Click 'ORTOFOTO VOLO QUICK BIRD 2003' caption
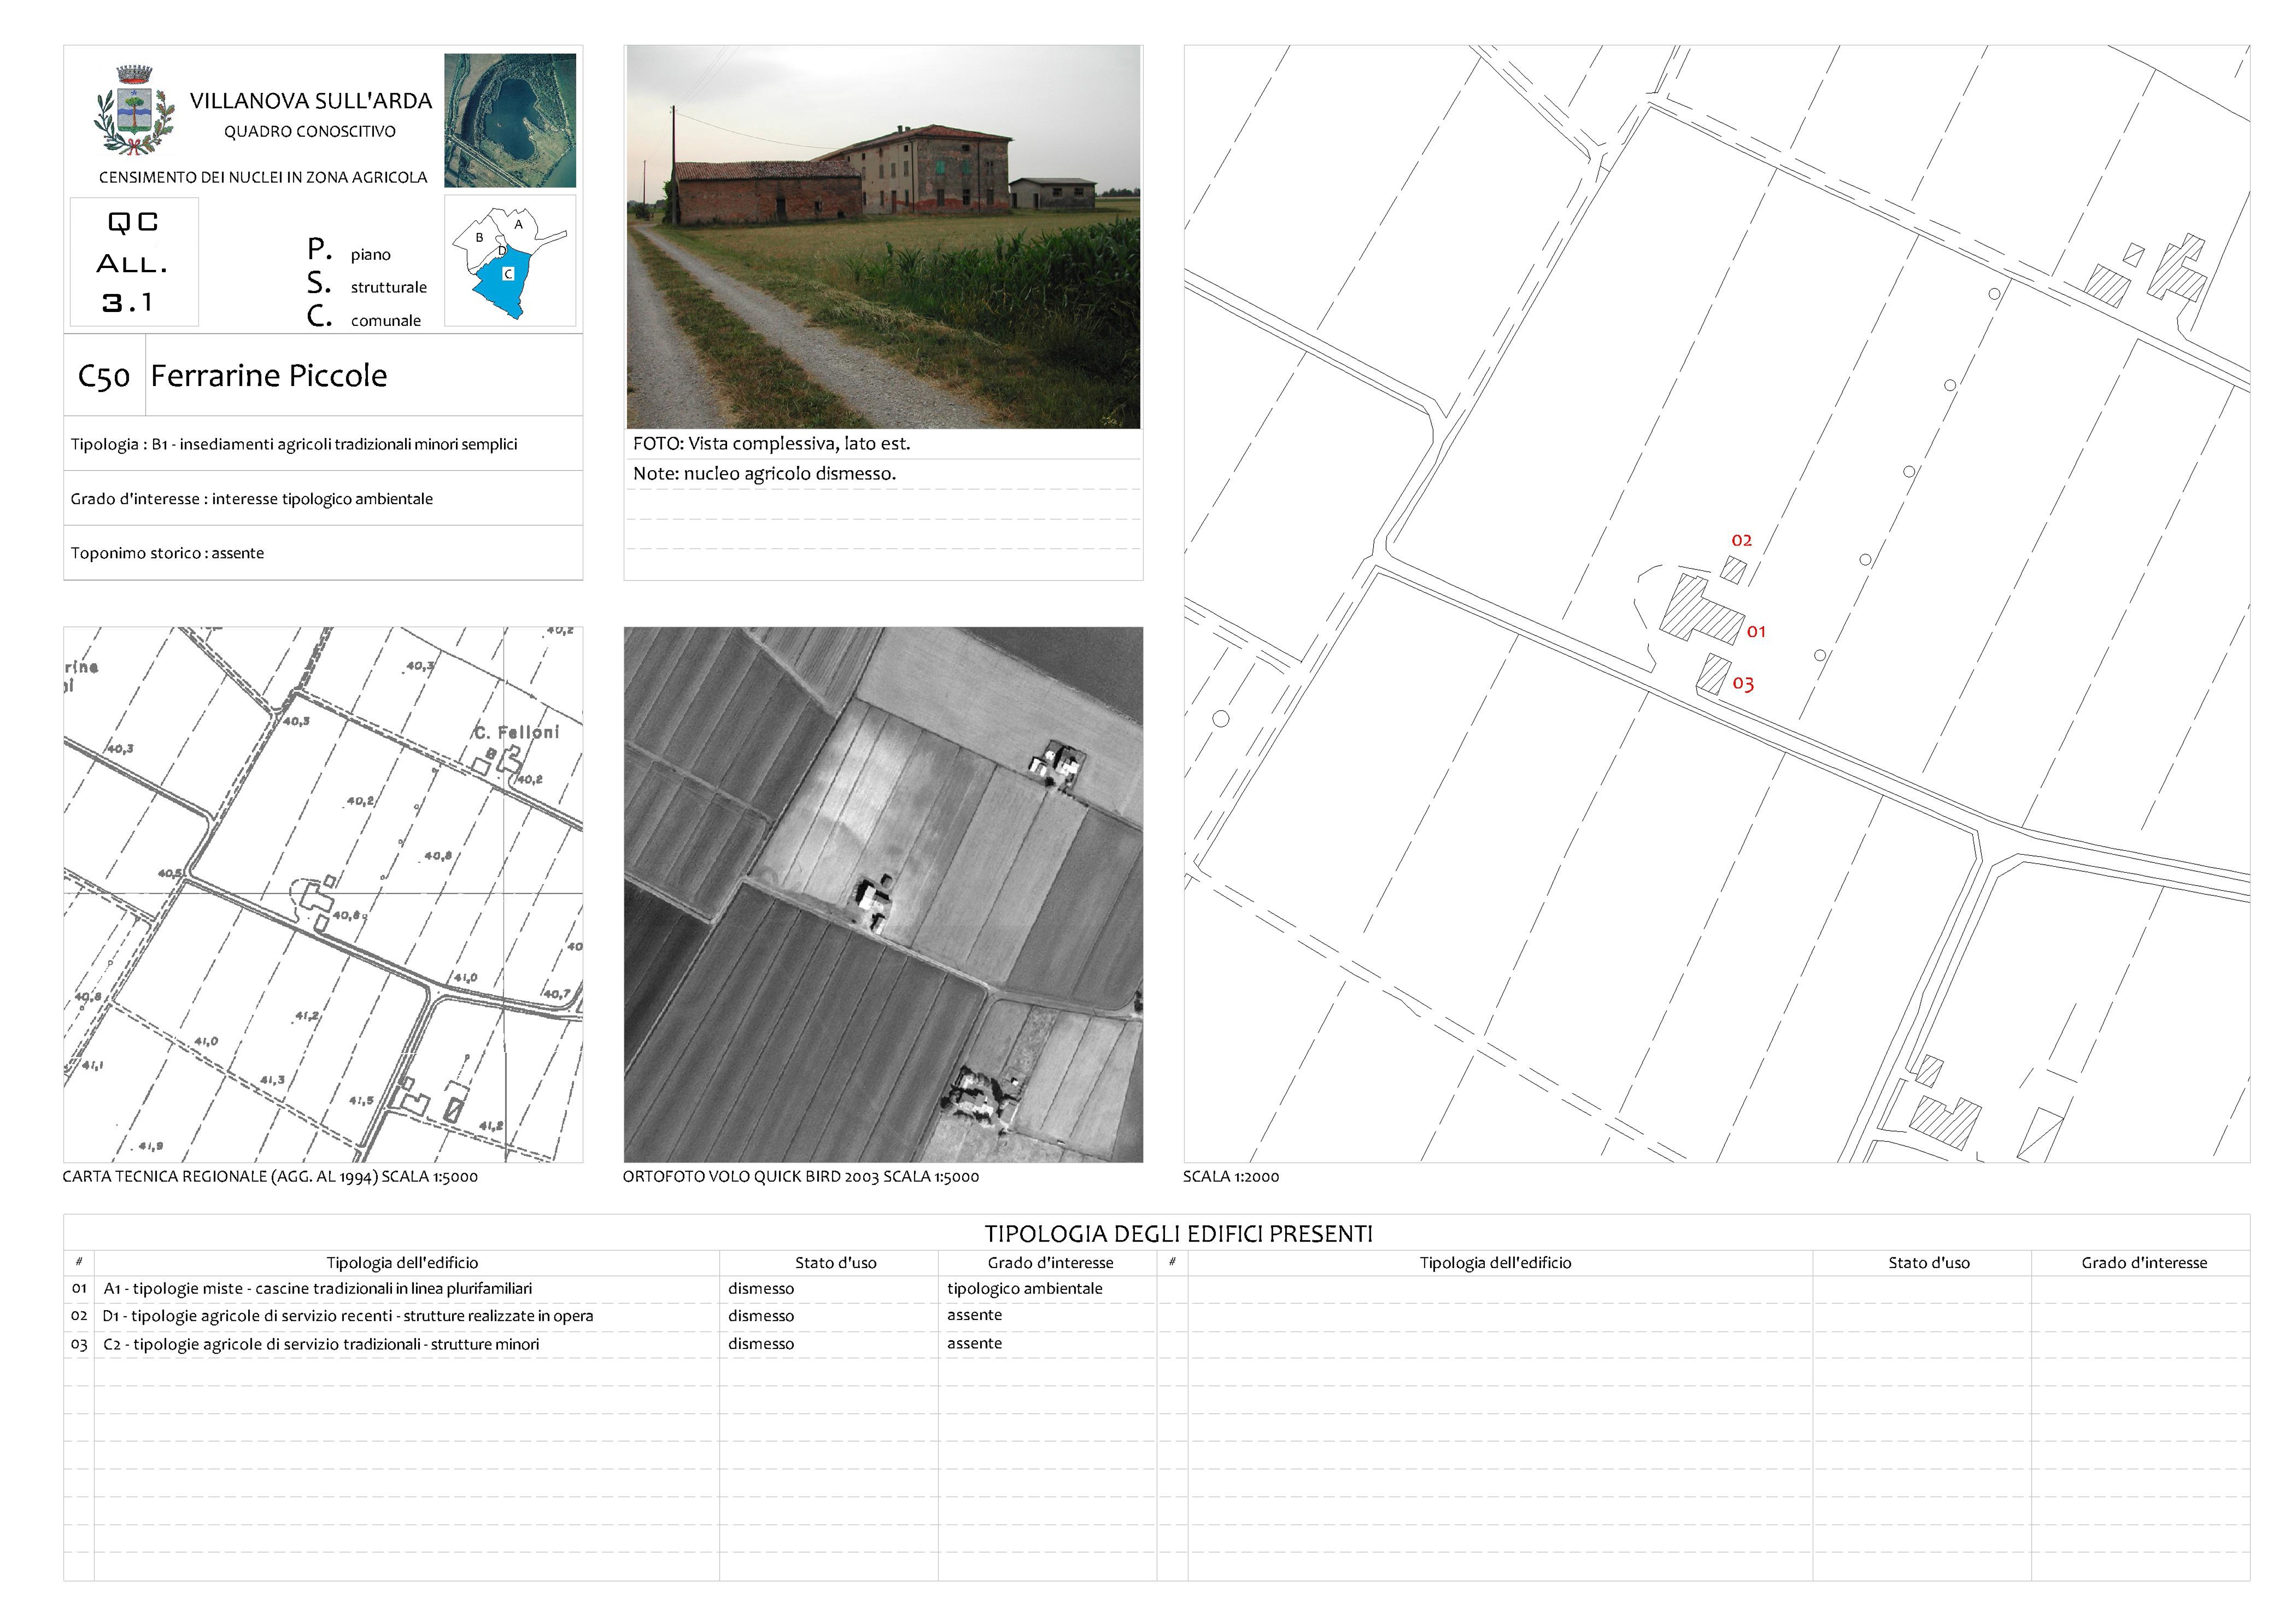 (801, 1177)
